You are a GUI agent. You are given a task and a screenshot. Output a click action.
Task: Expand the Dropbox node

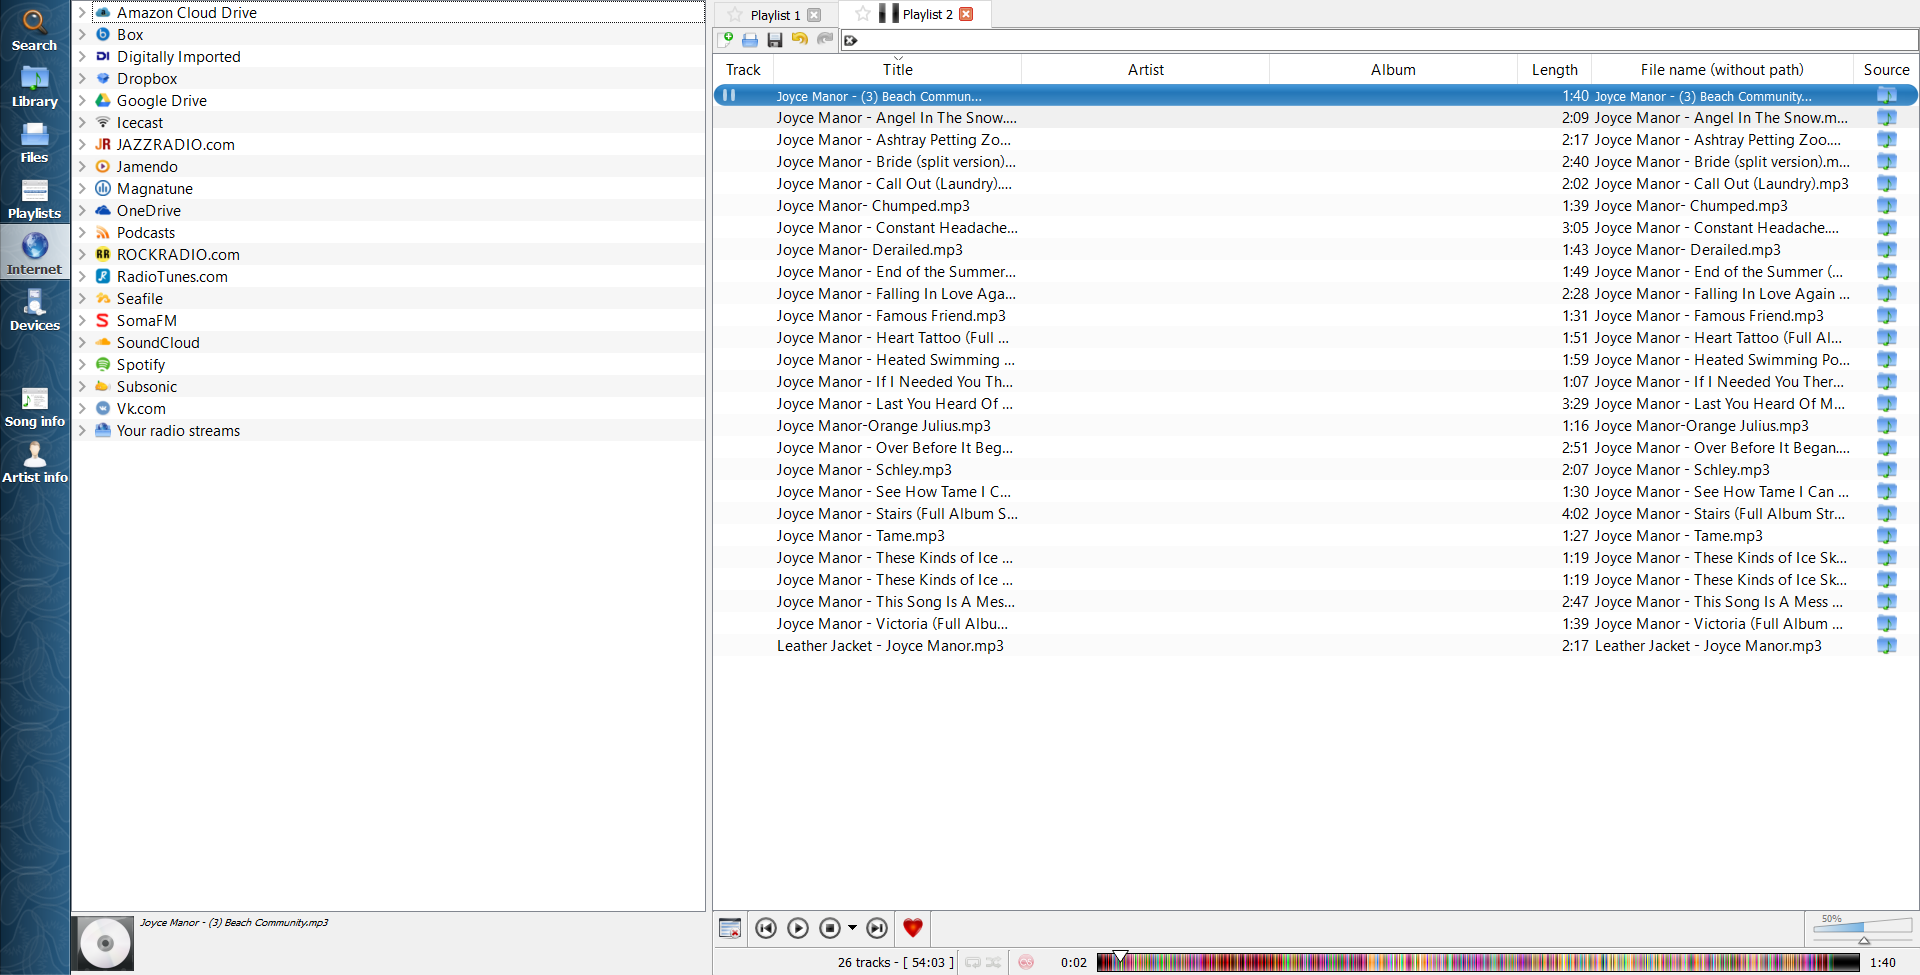pyautogui.click(x=82, y=79)
